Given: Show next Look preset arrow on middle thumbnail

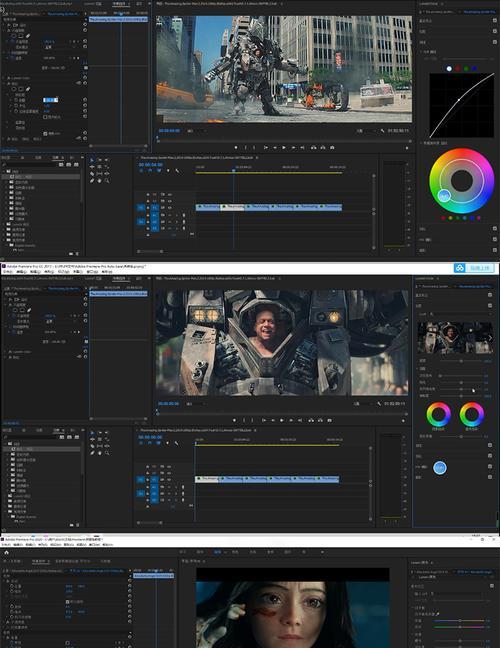Looking at the screenshot, I should pyautogui.click(x=490, y=338).
